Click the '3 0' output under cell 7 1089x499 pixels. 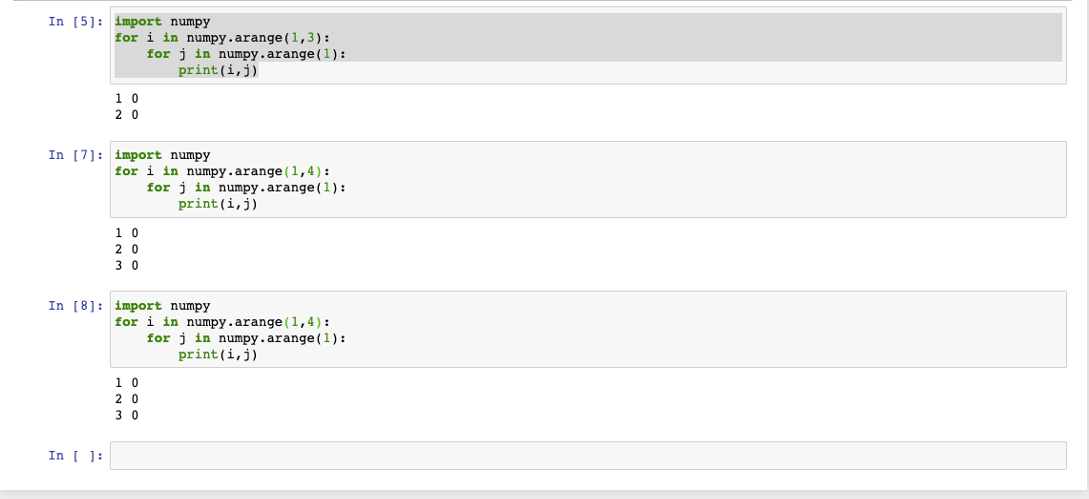coord(126,265)
